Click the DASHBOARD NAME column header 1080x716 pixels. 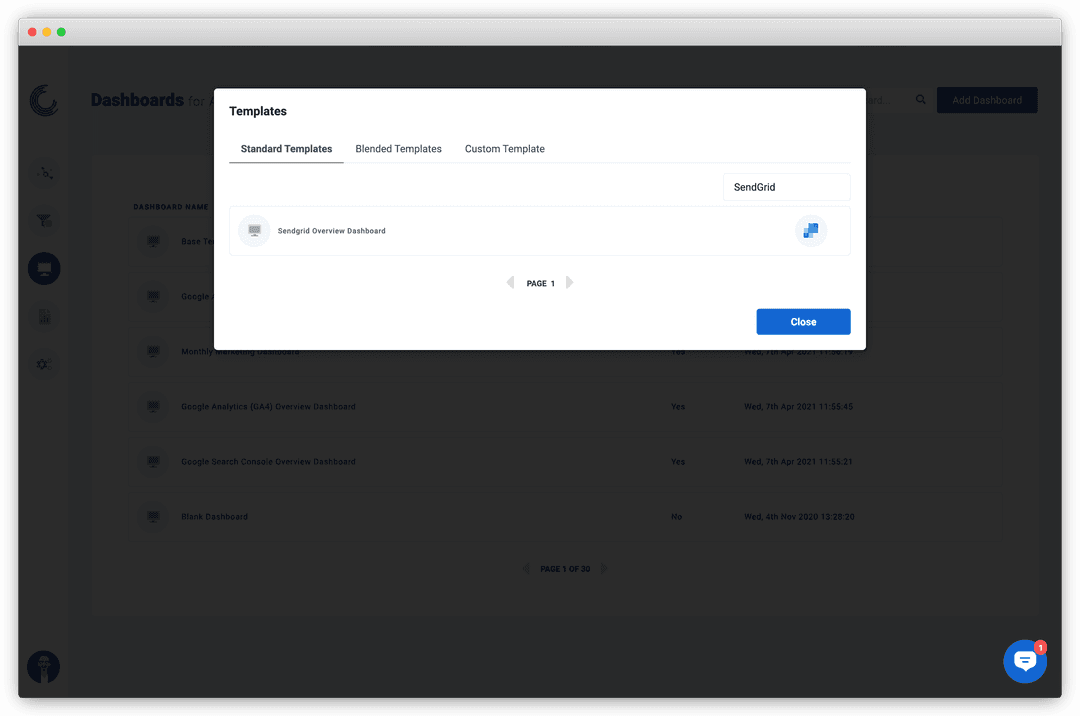[x=171, y=207]
